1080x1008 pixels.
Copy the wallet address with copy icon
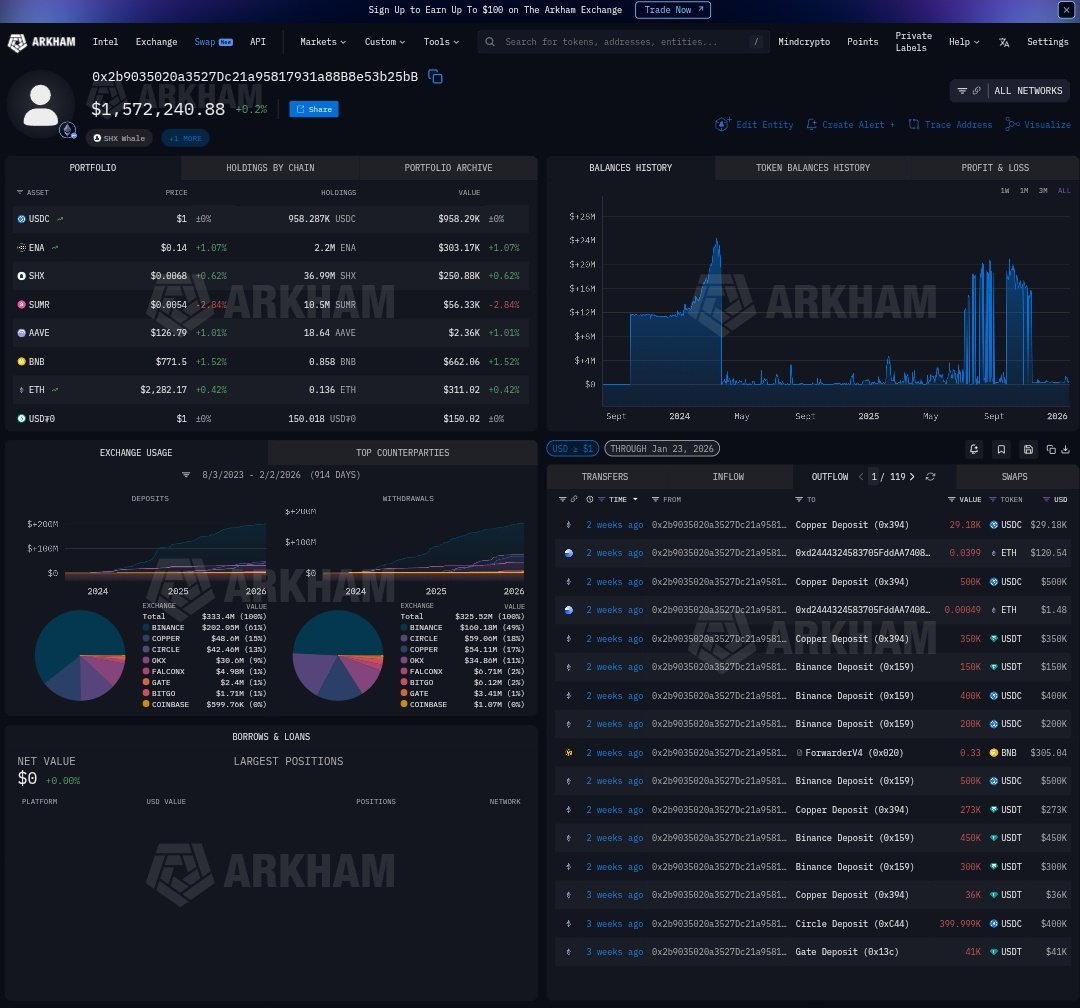coord(435,77)
